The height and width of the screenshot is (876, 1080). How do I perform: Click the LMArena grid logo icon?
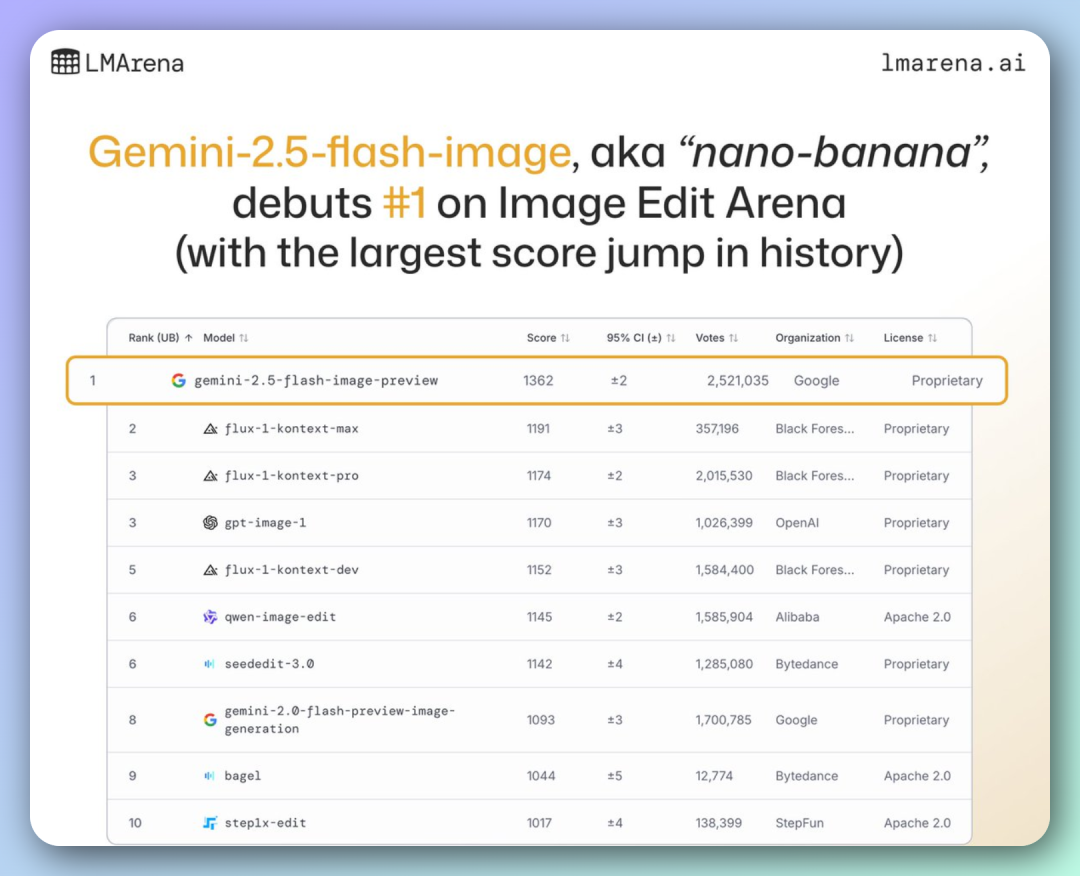[65, 62]
